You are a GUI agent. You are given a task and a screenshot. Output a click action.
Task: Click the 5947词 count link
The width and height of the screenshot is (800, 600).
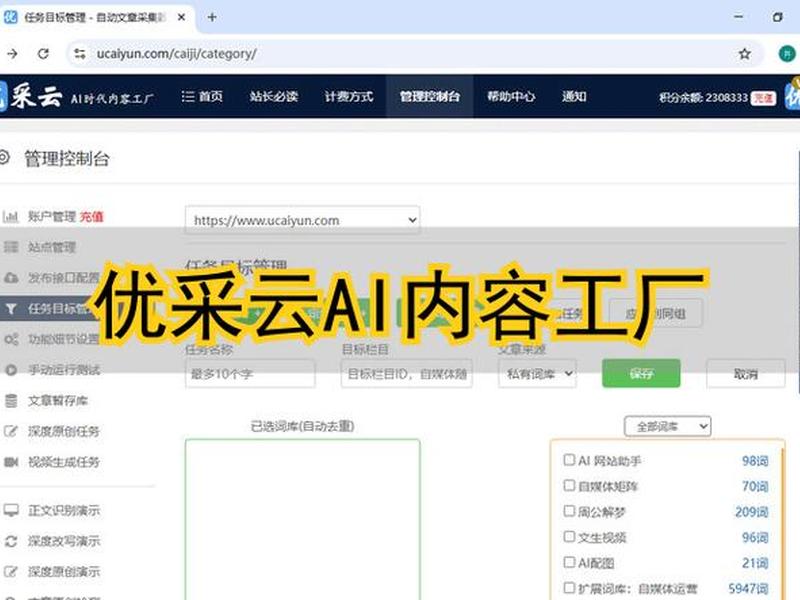pyautogui.click(x=748, y=588)
